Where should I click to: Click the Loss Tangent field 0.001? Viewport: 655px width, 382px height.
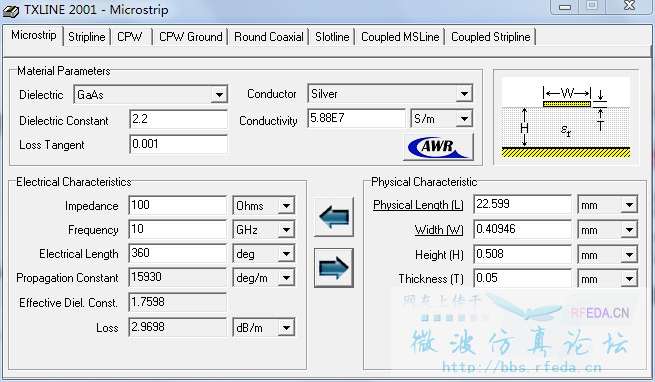point(178,144)
